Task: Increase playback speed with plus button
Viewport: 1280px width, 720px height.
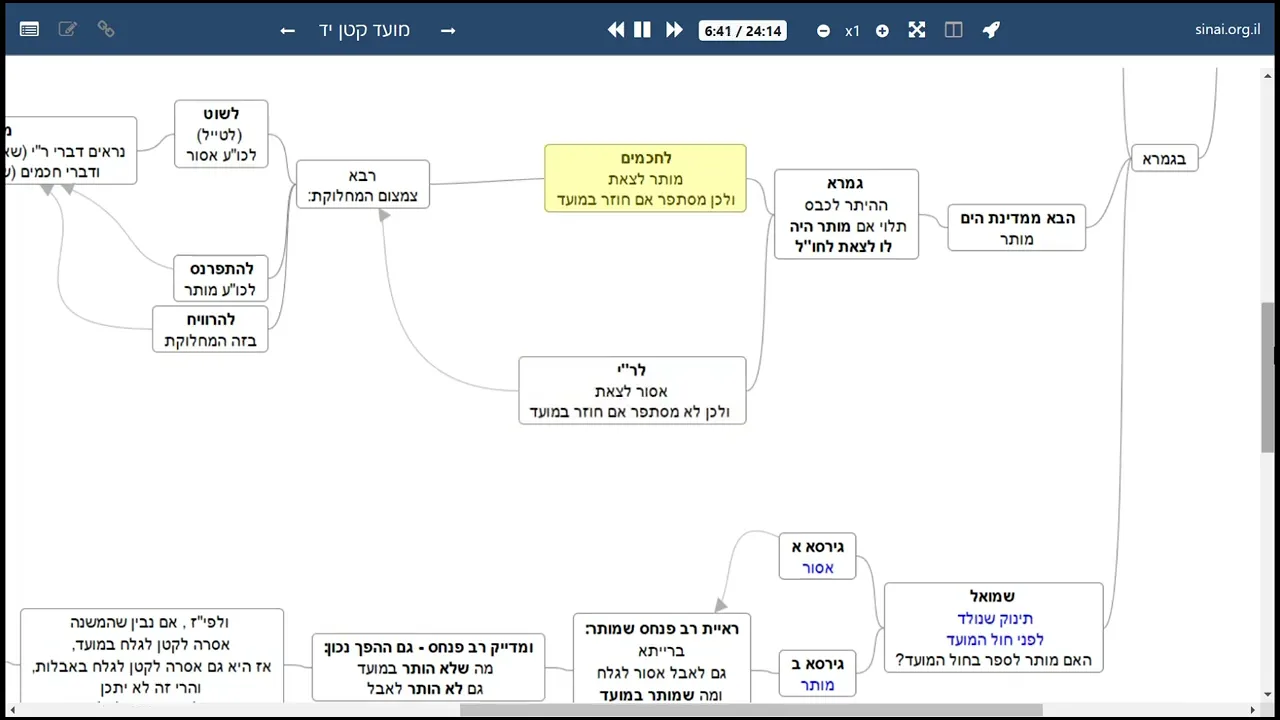Action: point(882,31)
